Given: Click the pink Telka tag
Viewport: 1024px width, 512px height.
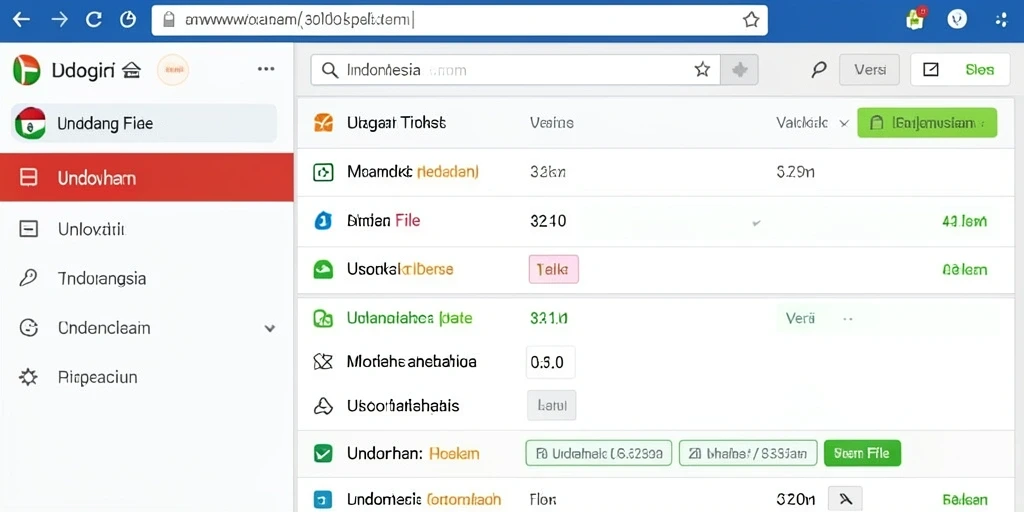Looking at the screenshot, I should point(554,269).
